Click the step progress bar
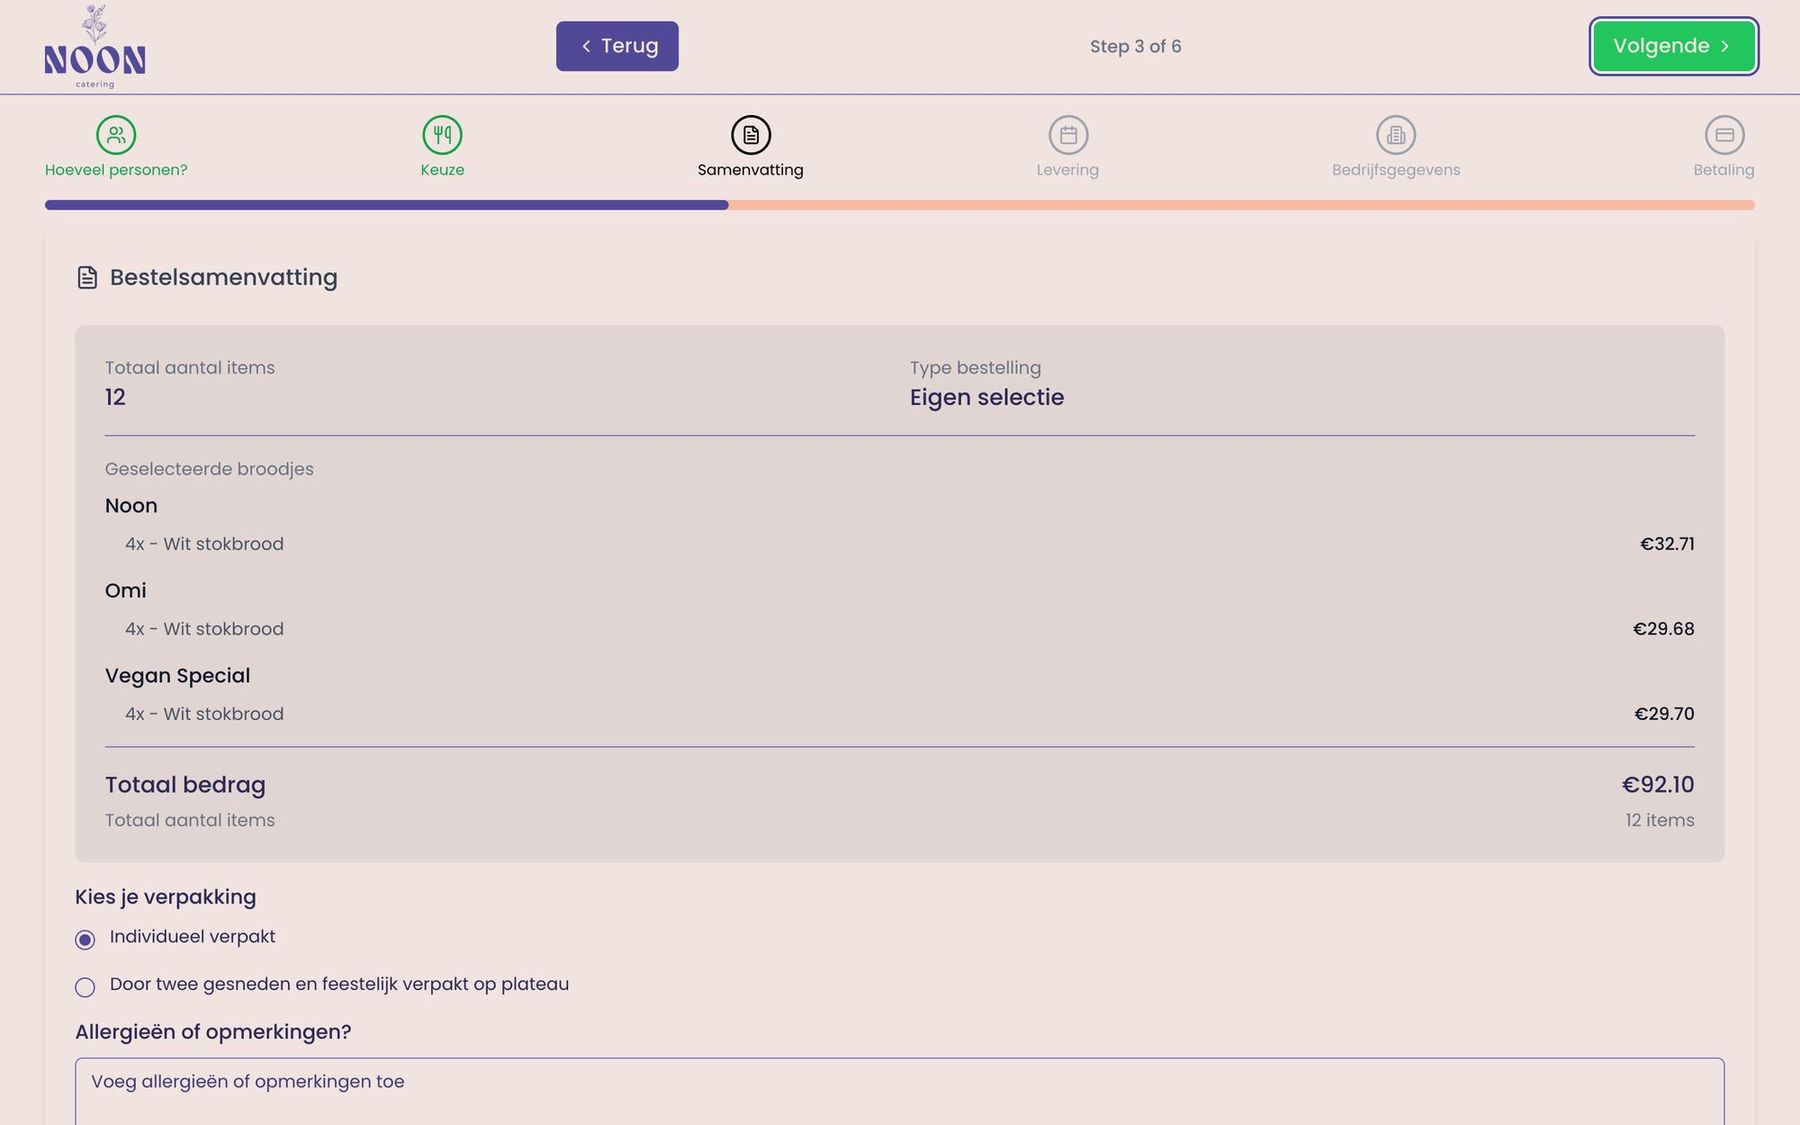Screen dimensions: 1800x1125 [900, 205]
